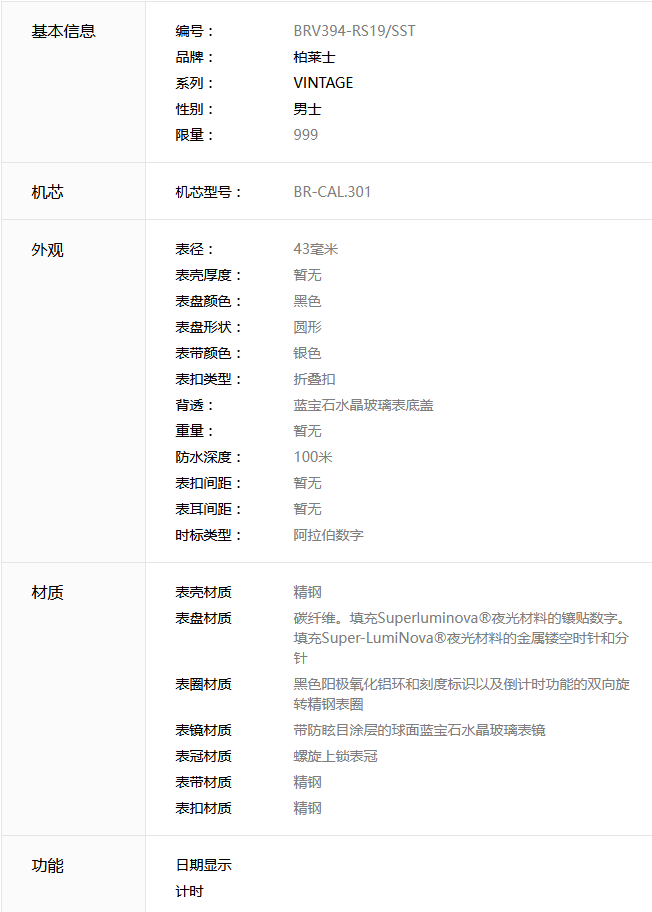Screen dimensions: 652x912
Task: Click the dial shape value 圆形
Action: coord(307,327)
